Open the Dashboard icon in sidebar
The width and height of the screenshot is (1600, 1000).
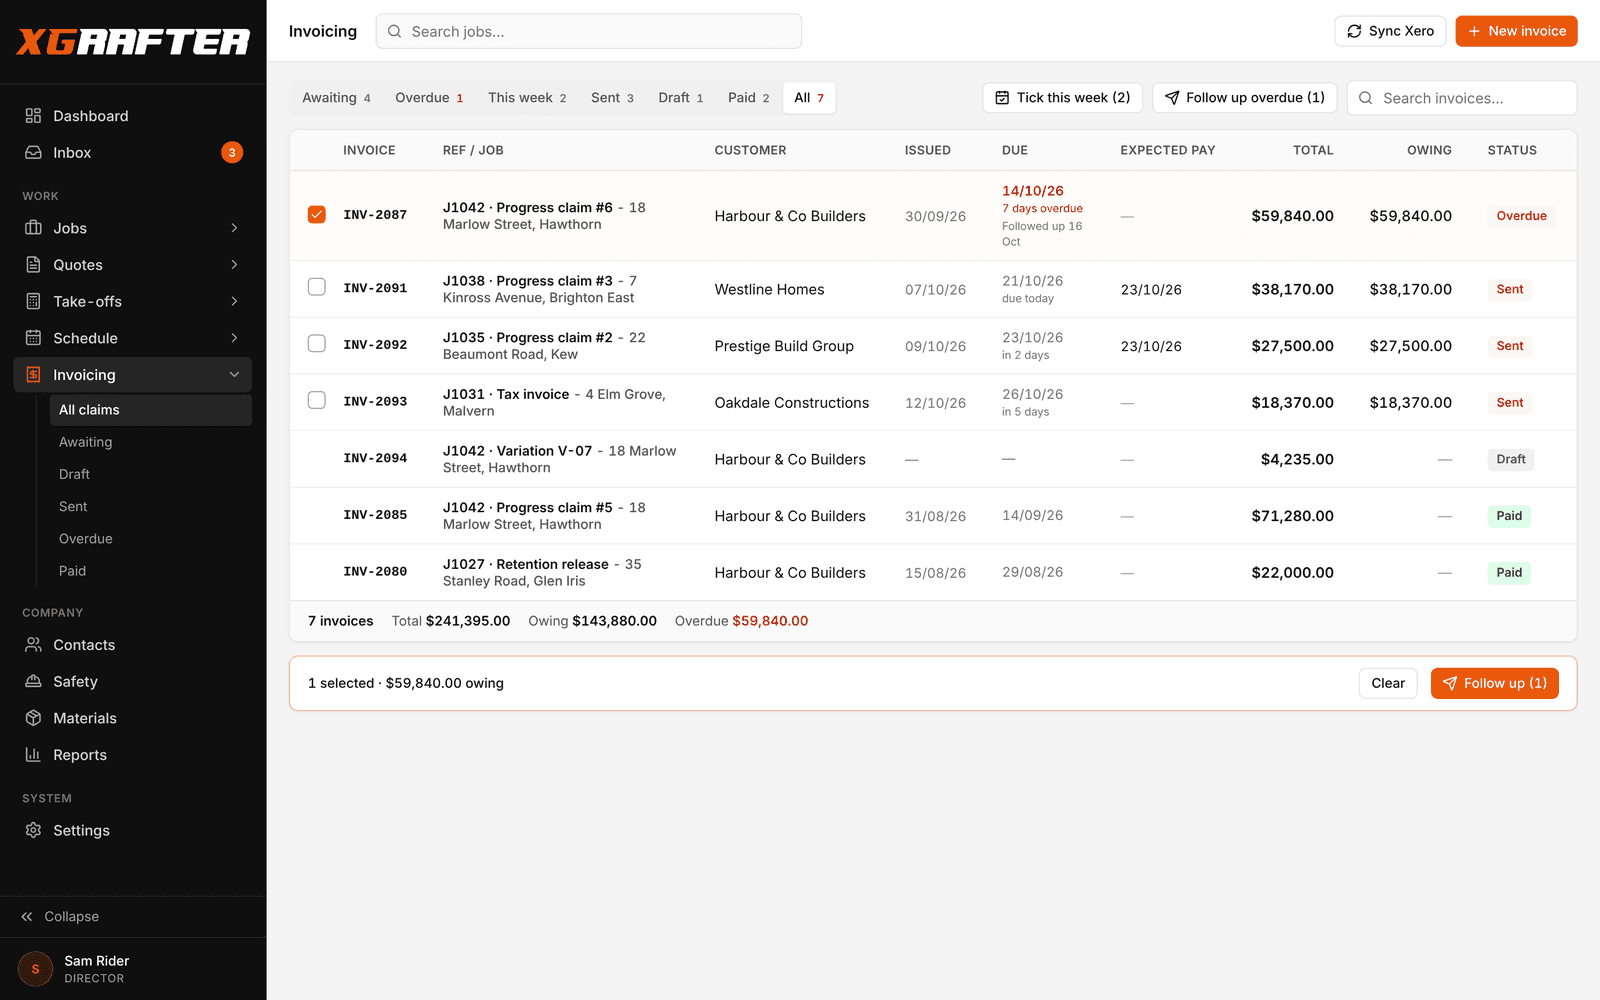(33, 116)
